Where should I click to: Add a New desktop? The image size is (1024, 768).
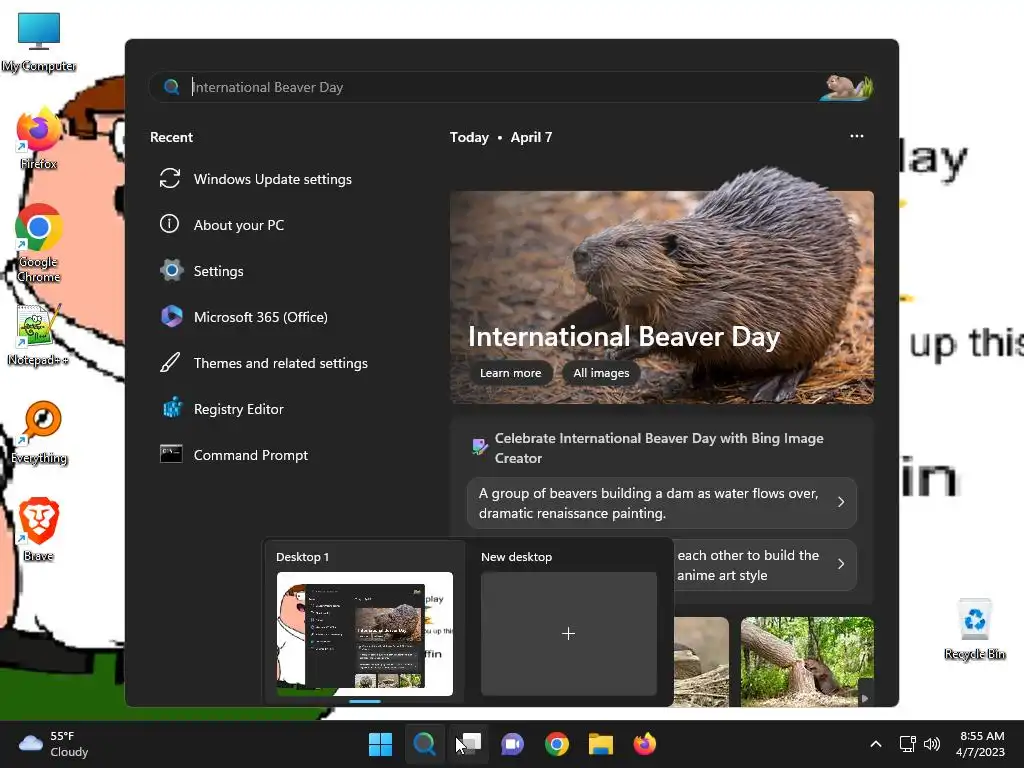pos(569,633)
